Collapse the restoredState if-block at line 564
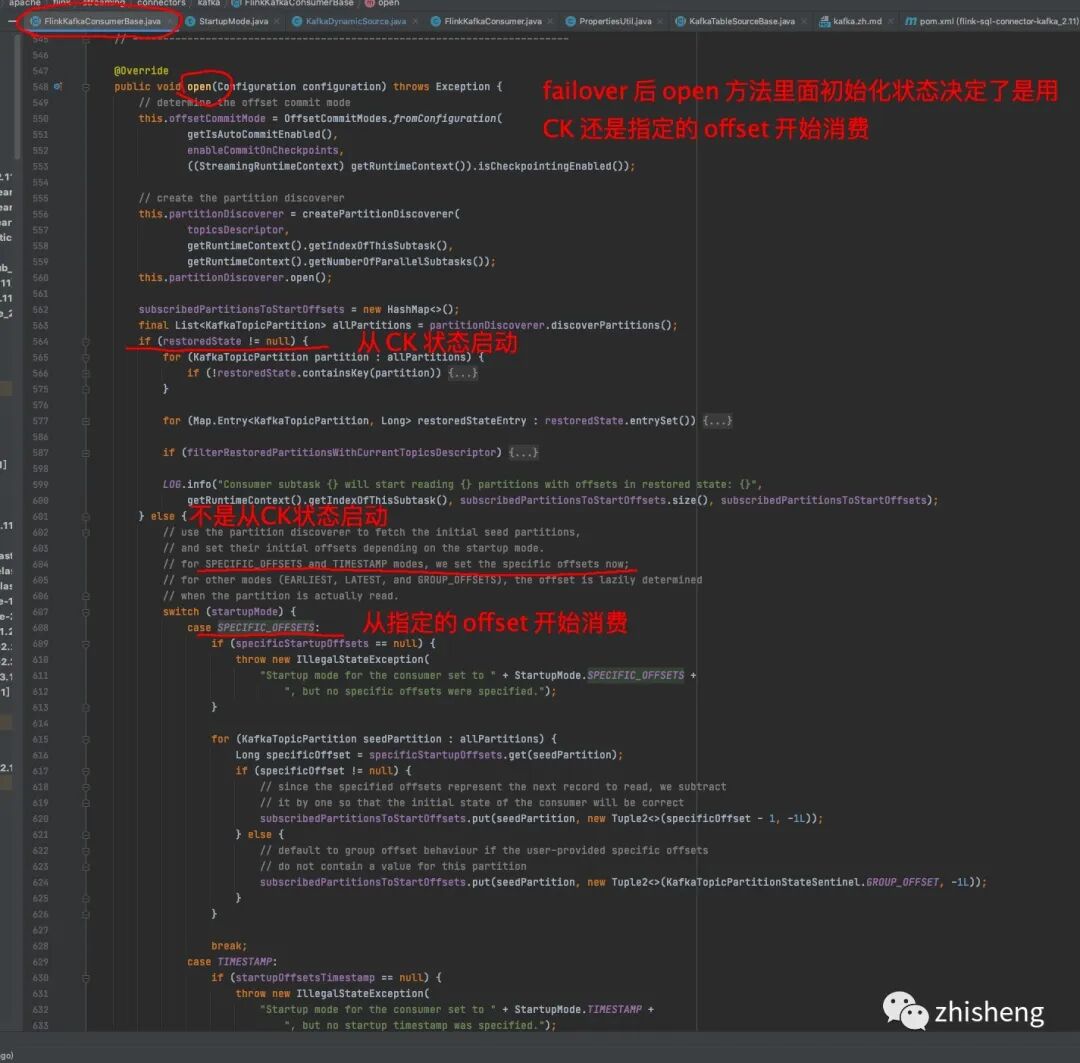 [86, 342]
